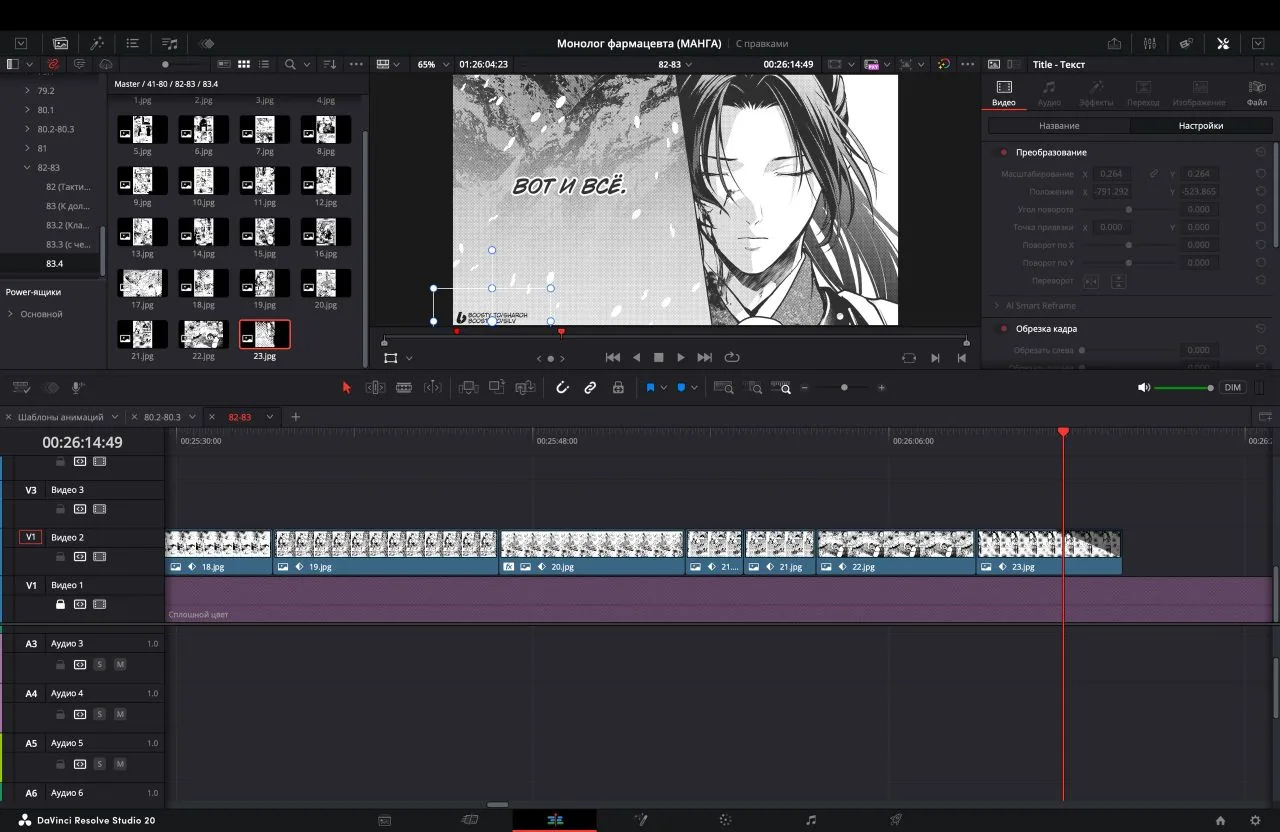Click the Overwrite Clip icon
1280x832 pixels.
coord(497,387)
